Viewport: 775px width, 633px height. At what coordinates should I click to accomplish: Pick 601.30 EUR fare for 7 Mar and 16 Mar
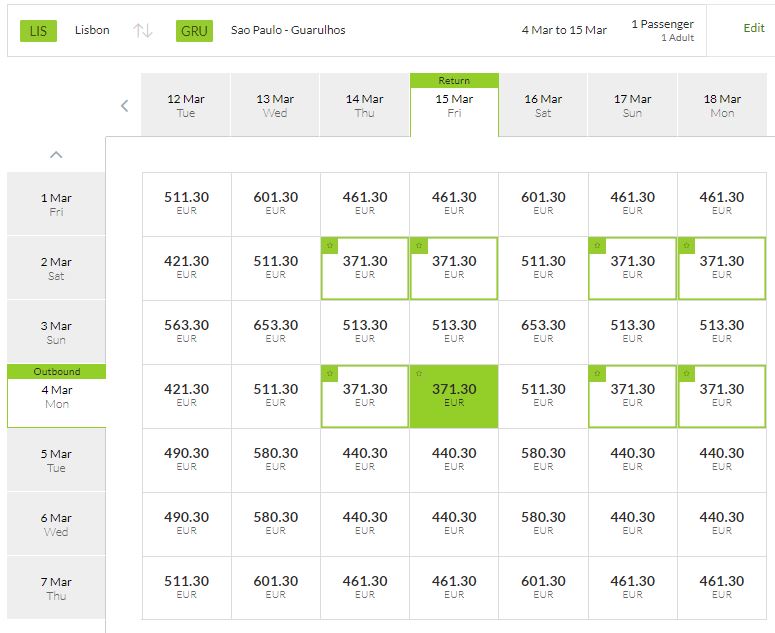tap(543, 588)
